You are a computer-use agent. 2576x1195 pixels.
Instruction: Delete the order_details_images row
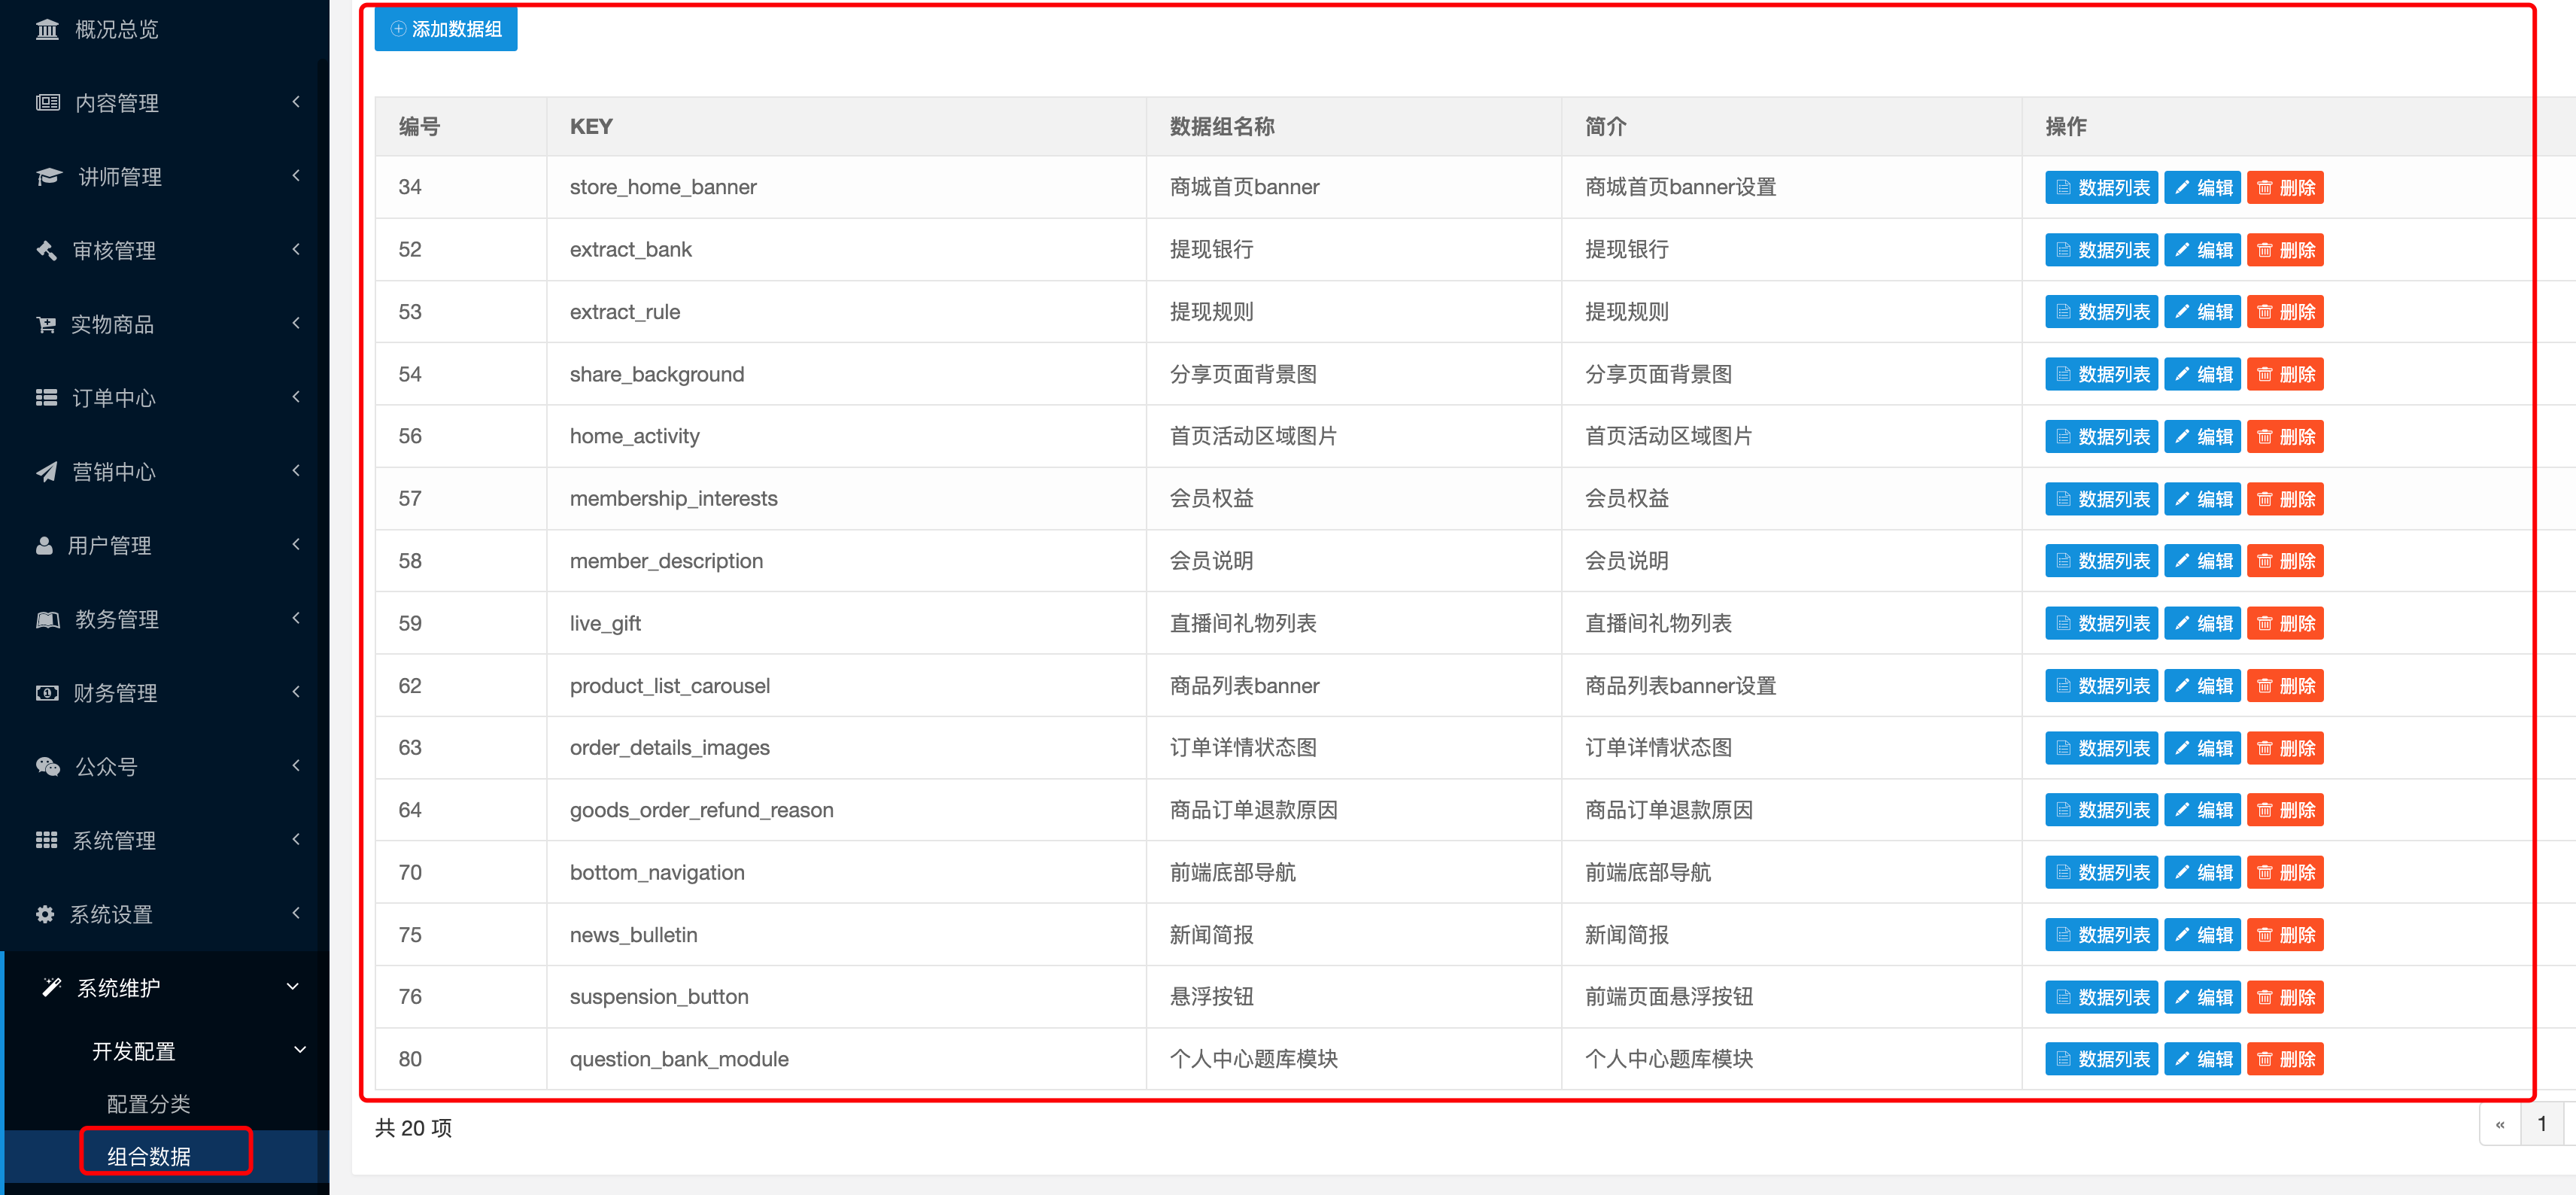point(2285,748)
